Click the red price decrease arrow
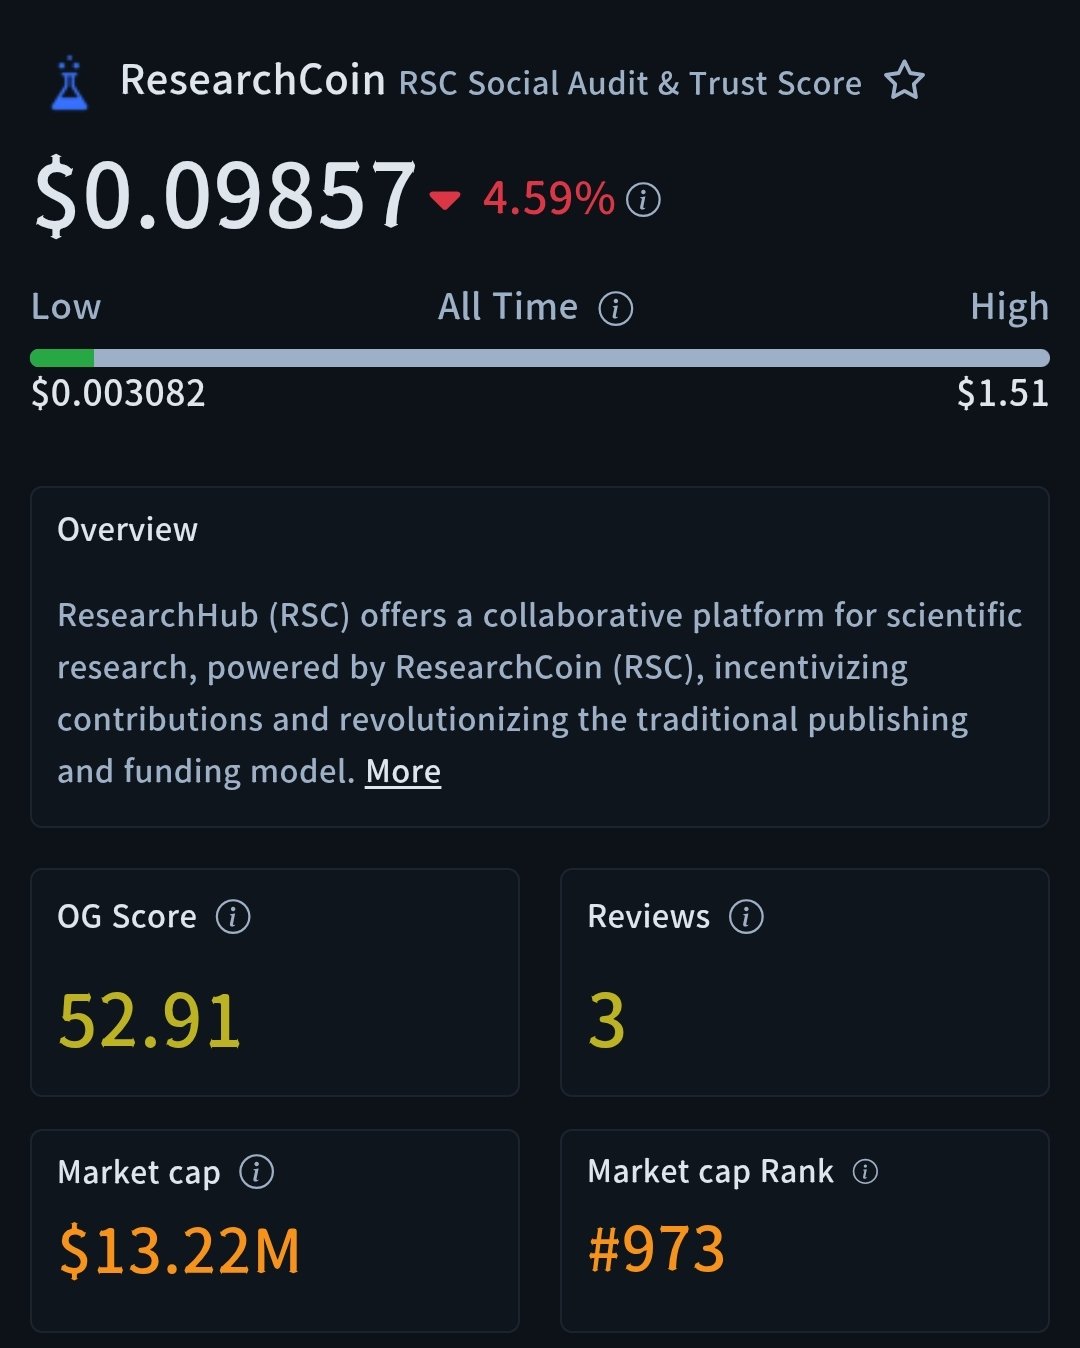The image size is (1080, 1348). coord(444,200)
